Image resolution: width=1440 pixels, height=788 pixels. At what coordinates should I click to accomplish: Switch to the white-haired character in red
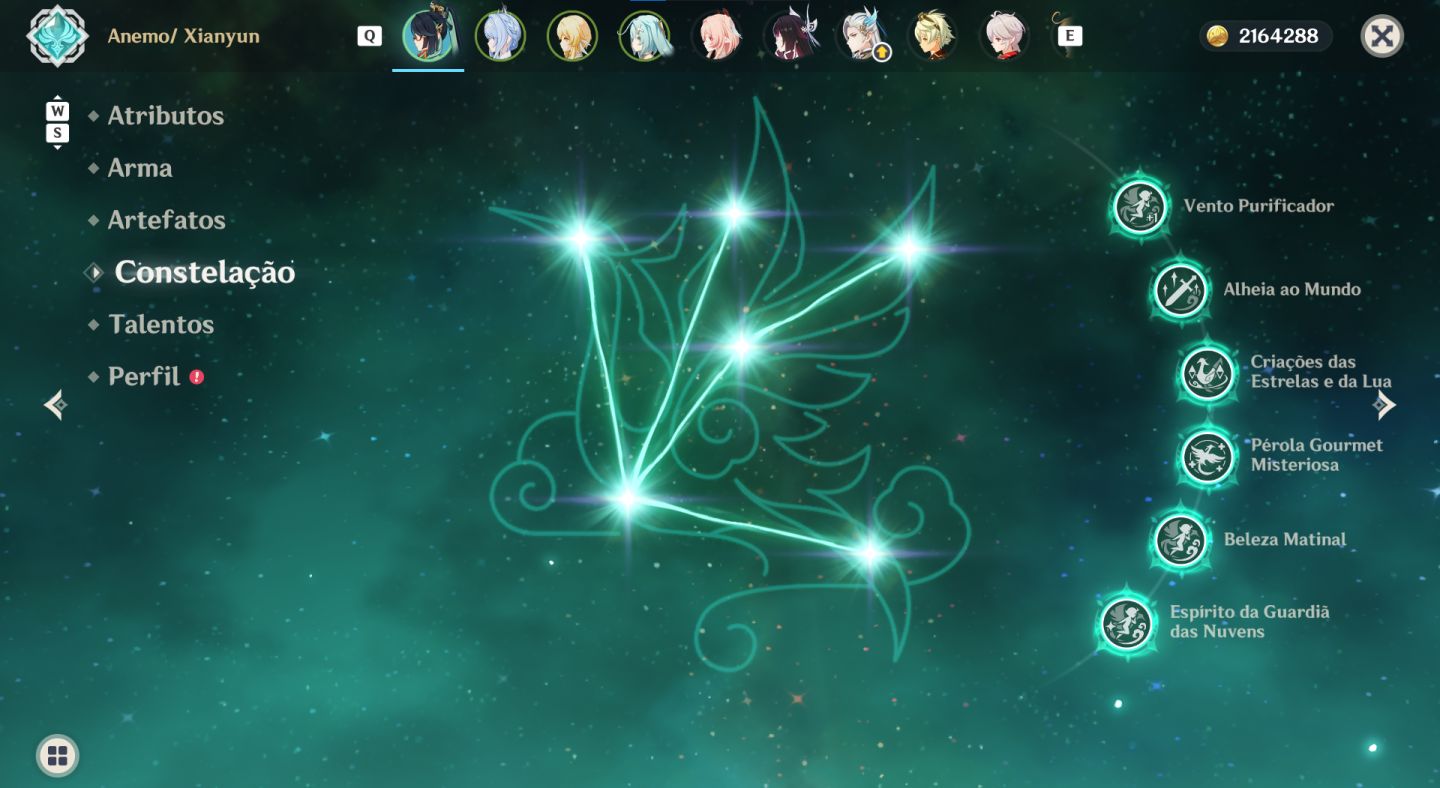coord(1004,36)
